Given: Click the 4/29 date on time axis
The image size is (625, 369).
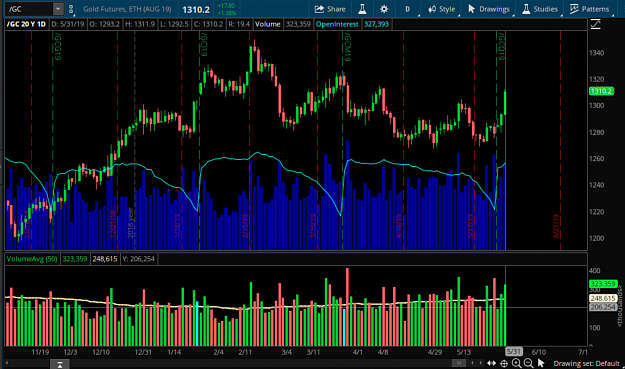Looking at the screenshot, I should click(x=435, y=352).
